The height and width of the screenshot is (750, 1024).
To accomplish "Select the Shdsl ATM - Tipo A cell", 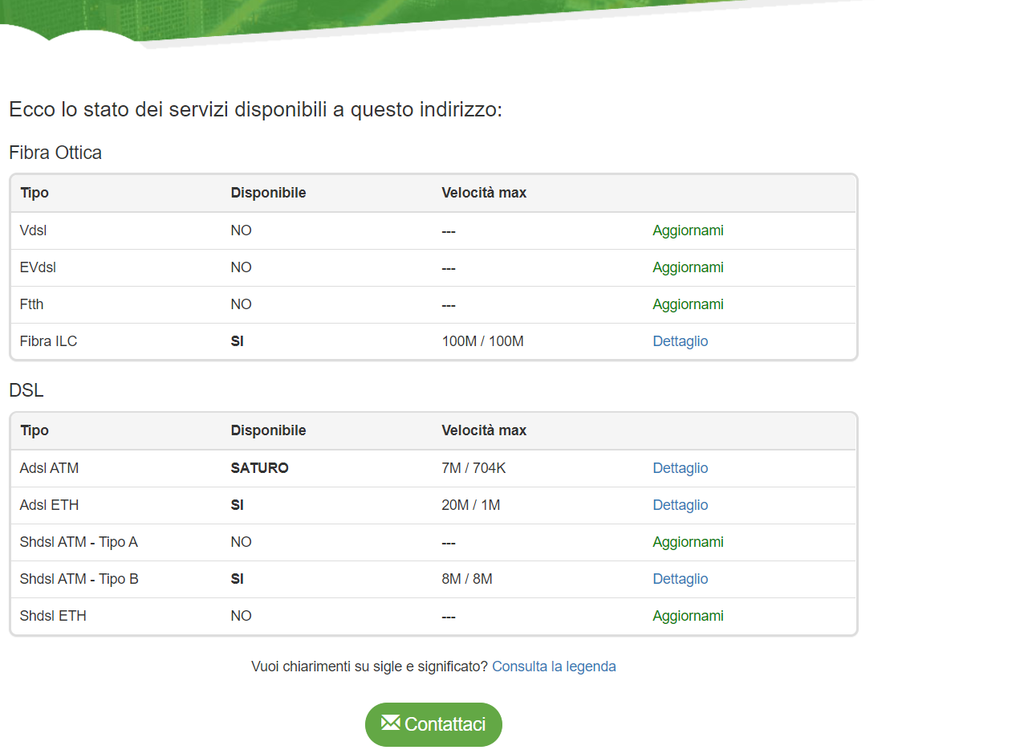I will coord(78,542).
